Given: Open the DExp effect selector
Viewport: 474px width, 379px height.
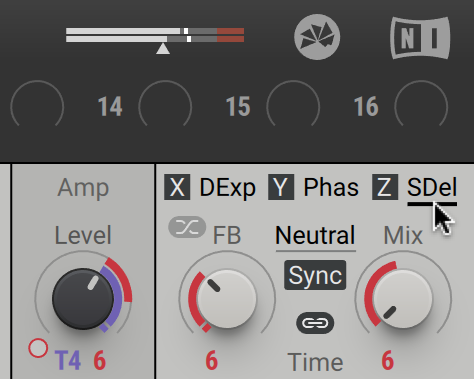Looking at the screenshot, I should click(227, 188).
